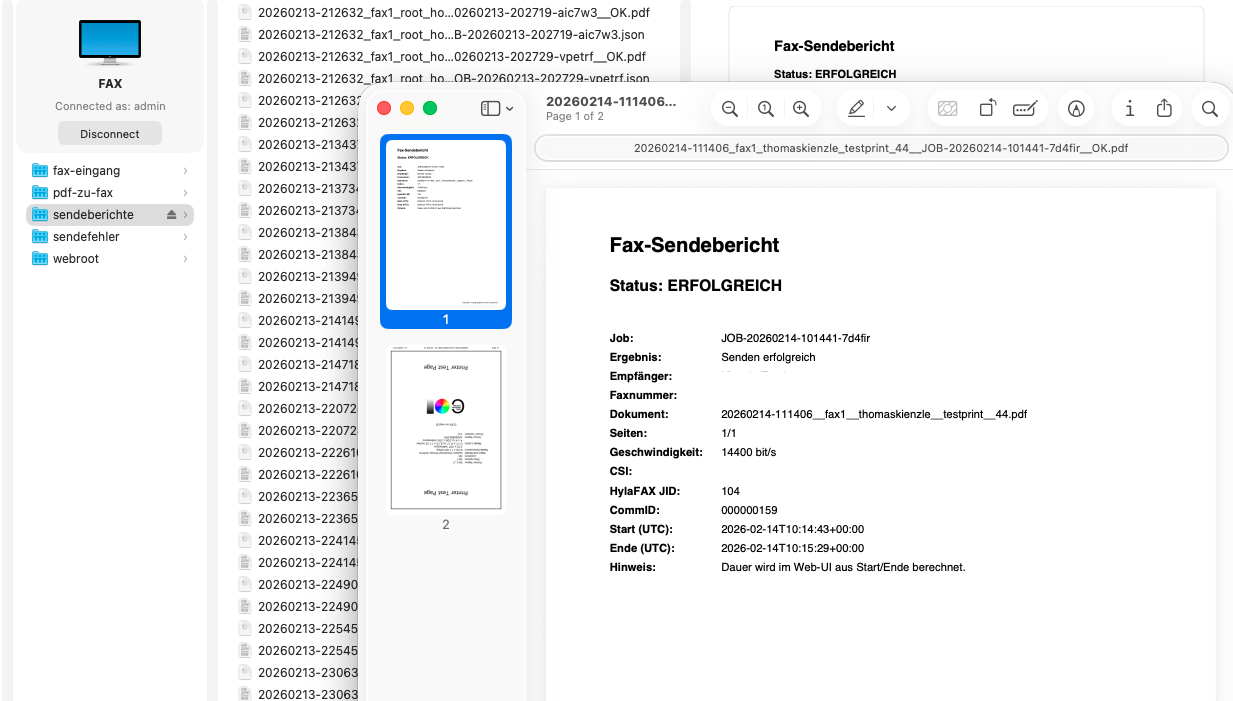Reset zoom to actual size
The image size is (1233, 701).
point(765,109)
